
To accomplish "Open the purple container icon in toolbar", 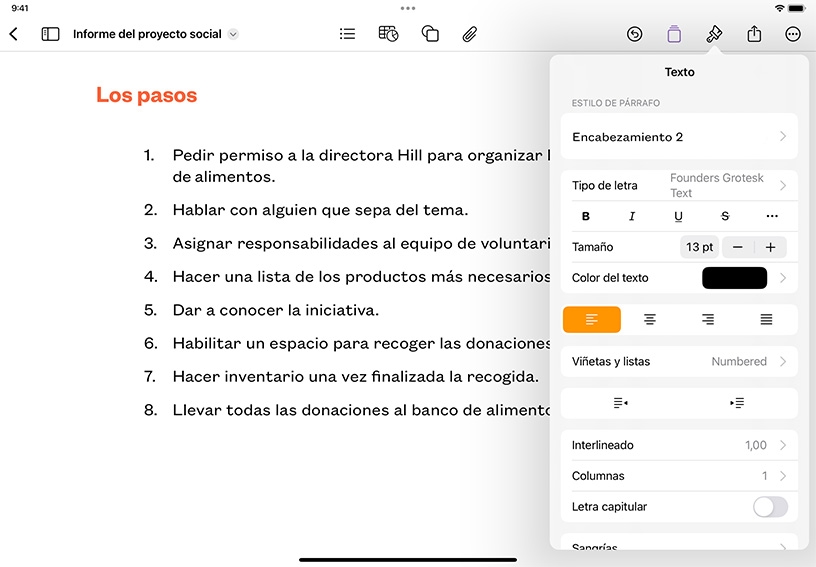I will coord(674,34).
